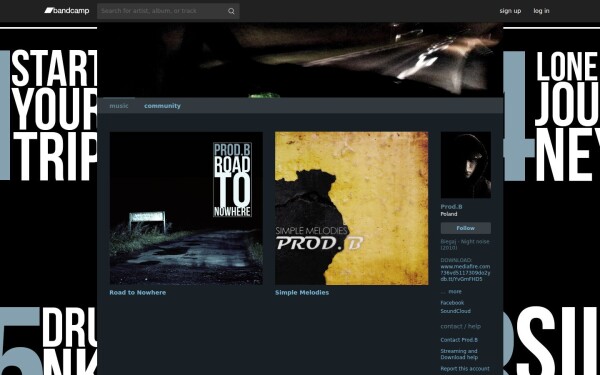This screenshot has height=375, width=600.
Task: Click the Simple Melodies title link
Action: coord(302,292)
